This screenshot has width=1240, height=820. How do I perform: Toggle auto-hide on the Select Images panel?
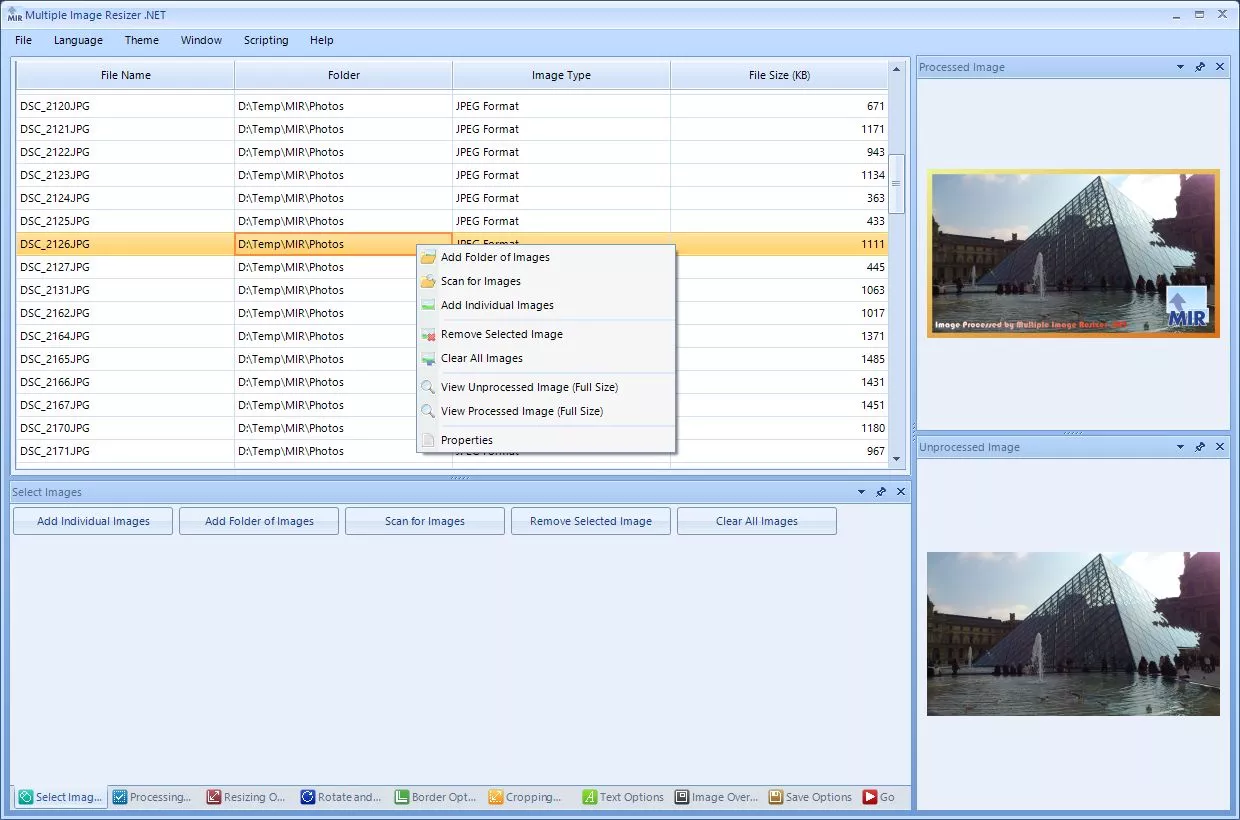pyautogui.click(x=880, y=491)
